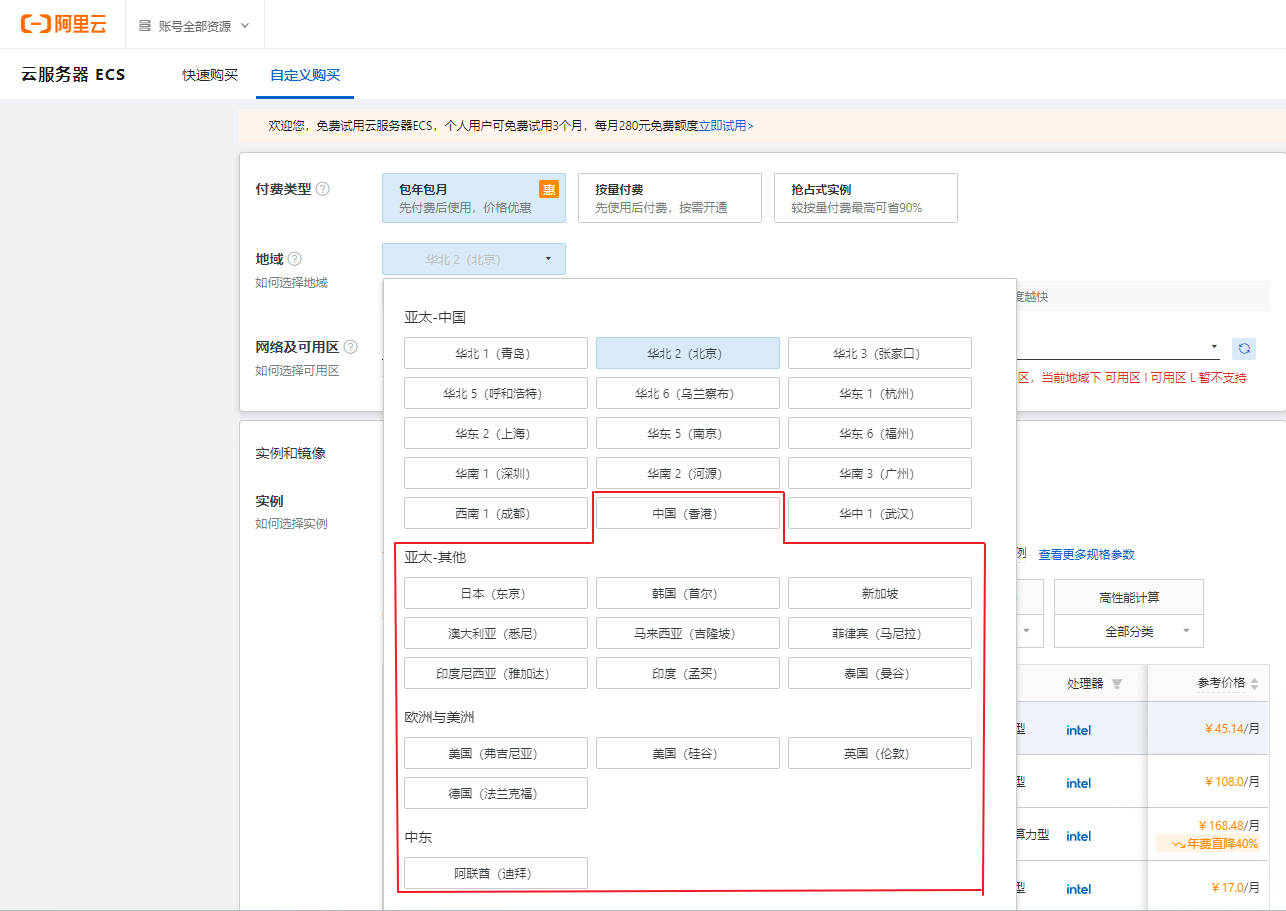1286x911 pixels.
Task: Choose region 美国（硅谷）
Action: point(688,753)
